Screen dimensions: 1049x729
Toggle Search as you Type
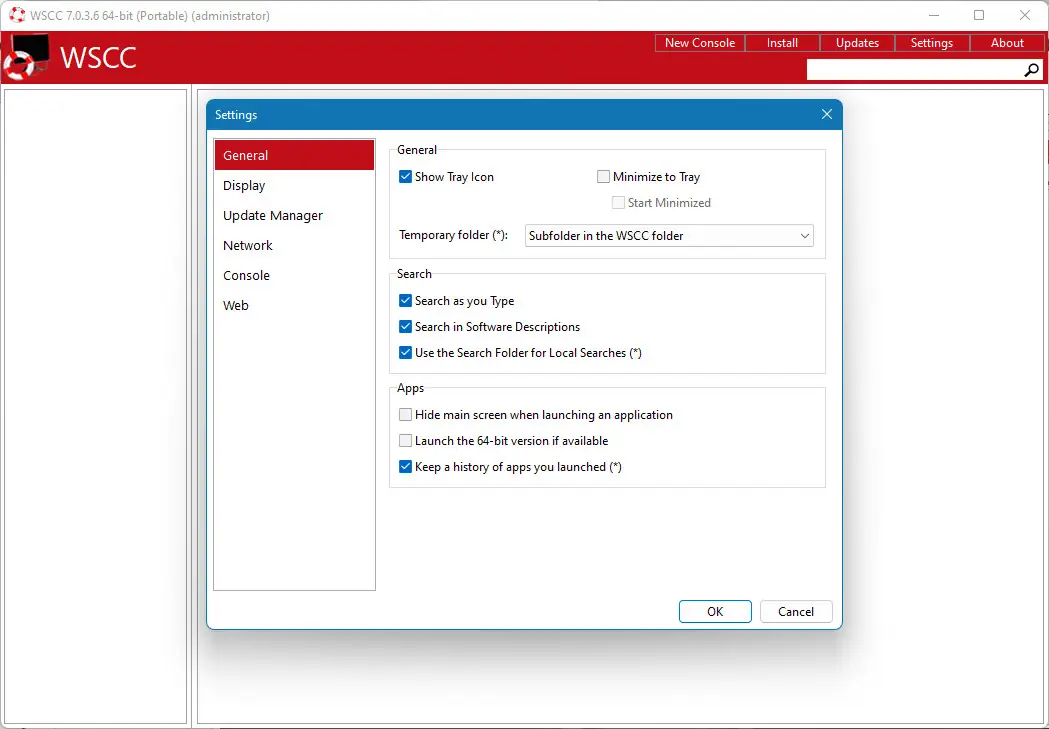click(405, 300)
